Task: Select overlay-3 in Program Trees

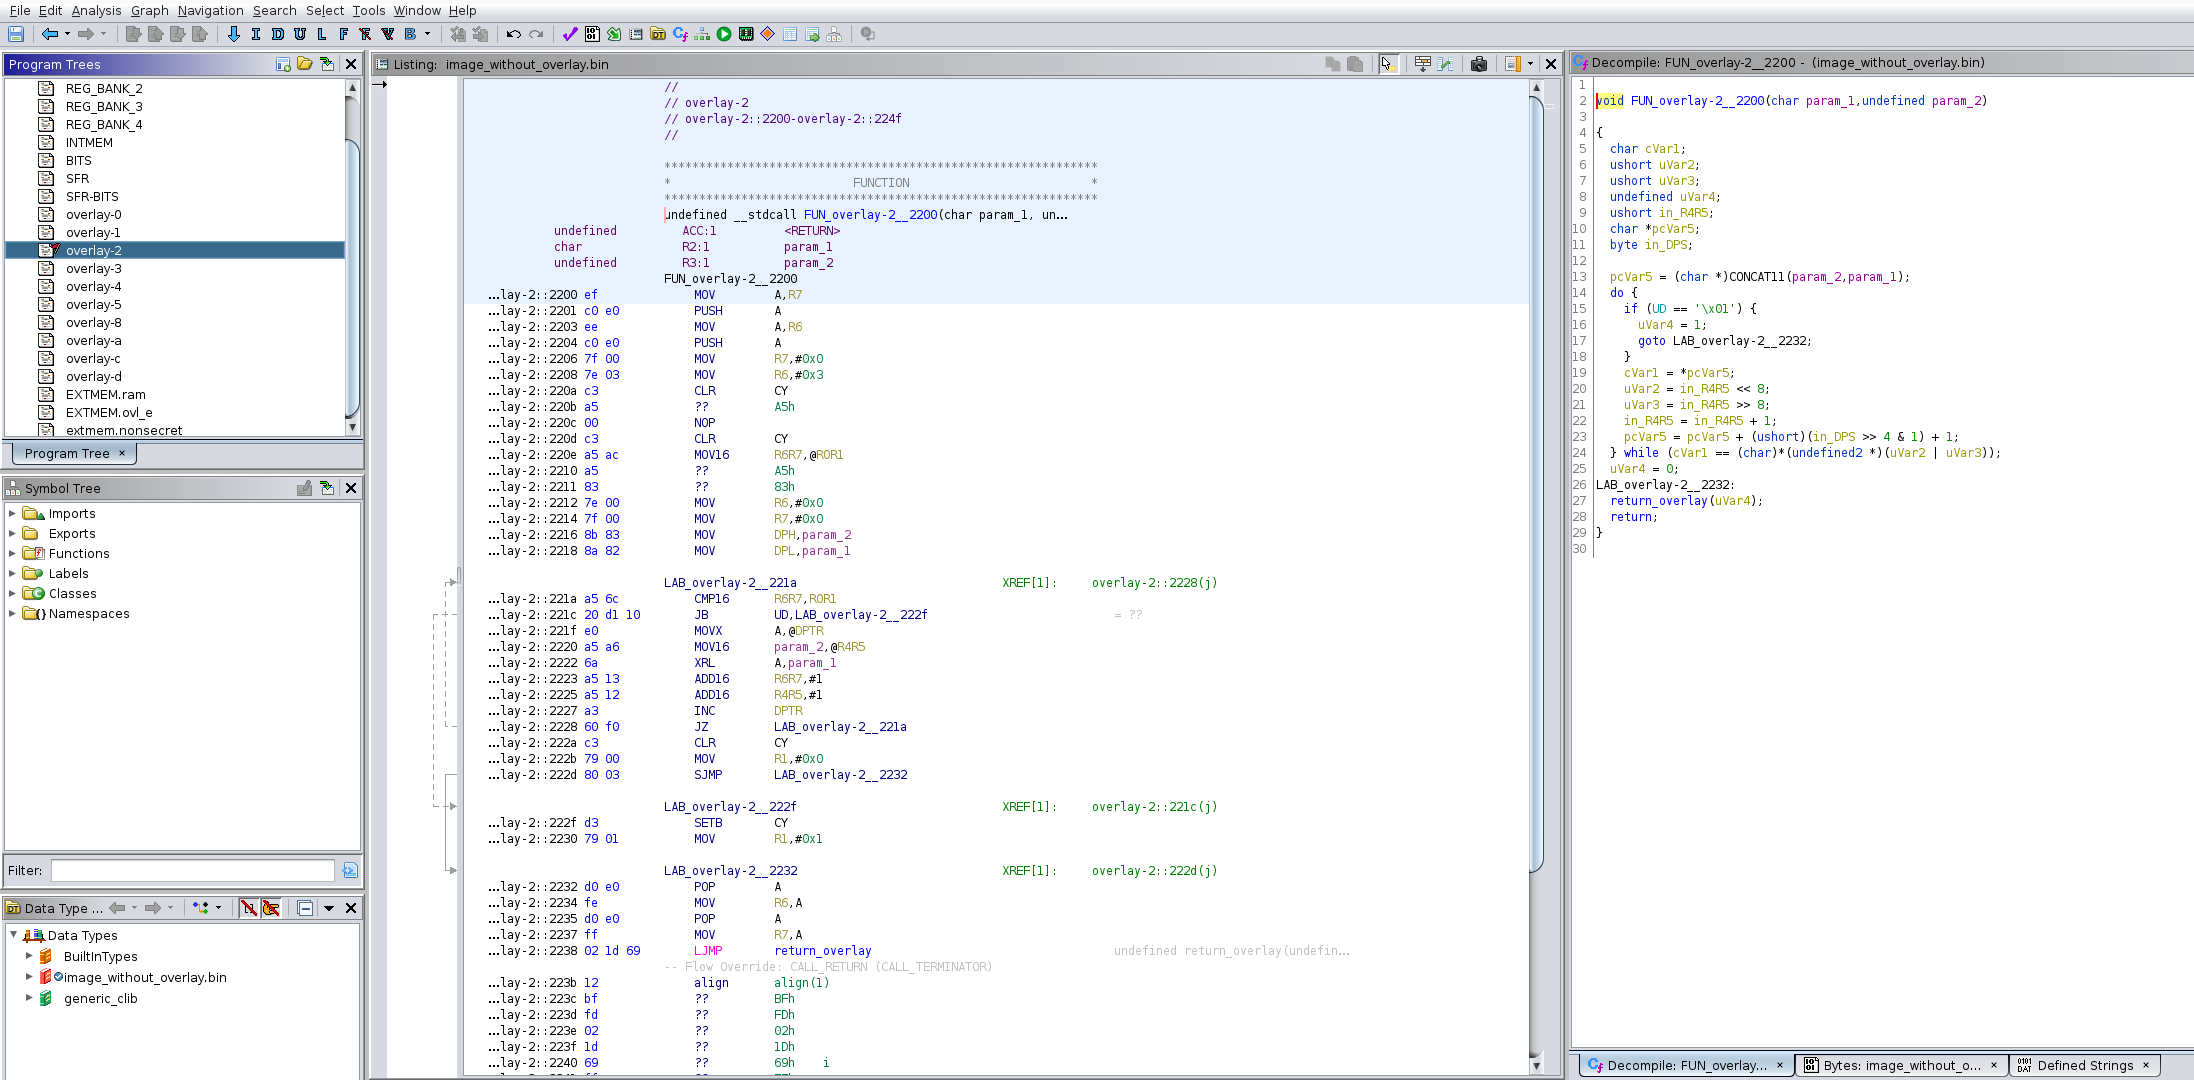Action: (x=93, y=268)
